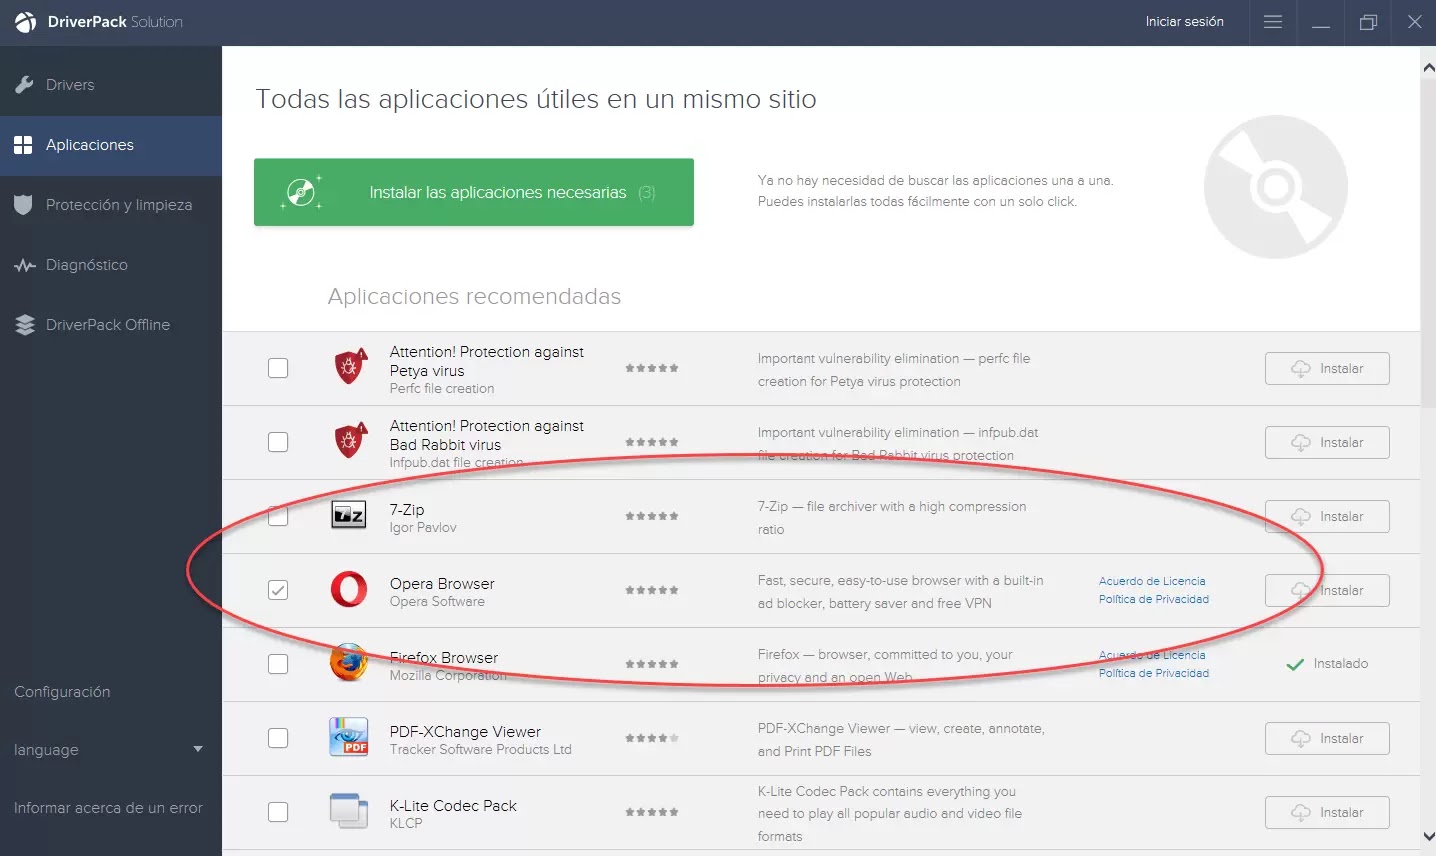Viewport: 1436px width, 856px height.
Task: Install PDF-XChange Viewer
Action: pyautogui.click(x=1327, y=738)
